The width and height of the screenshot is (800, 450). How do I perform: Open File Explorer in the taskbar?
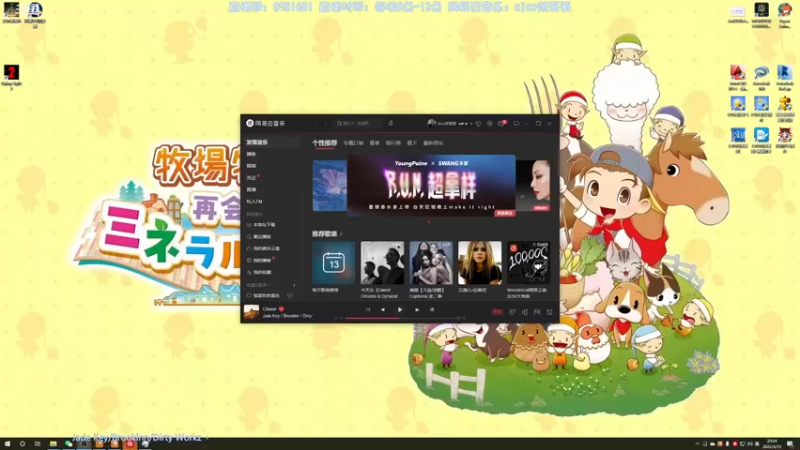pos(53,444)
